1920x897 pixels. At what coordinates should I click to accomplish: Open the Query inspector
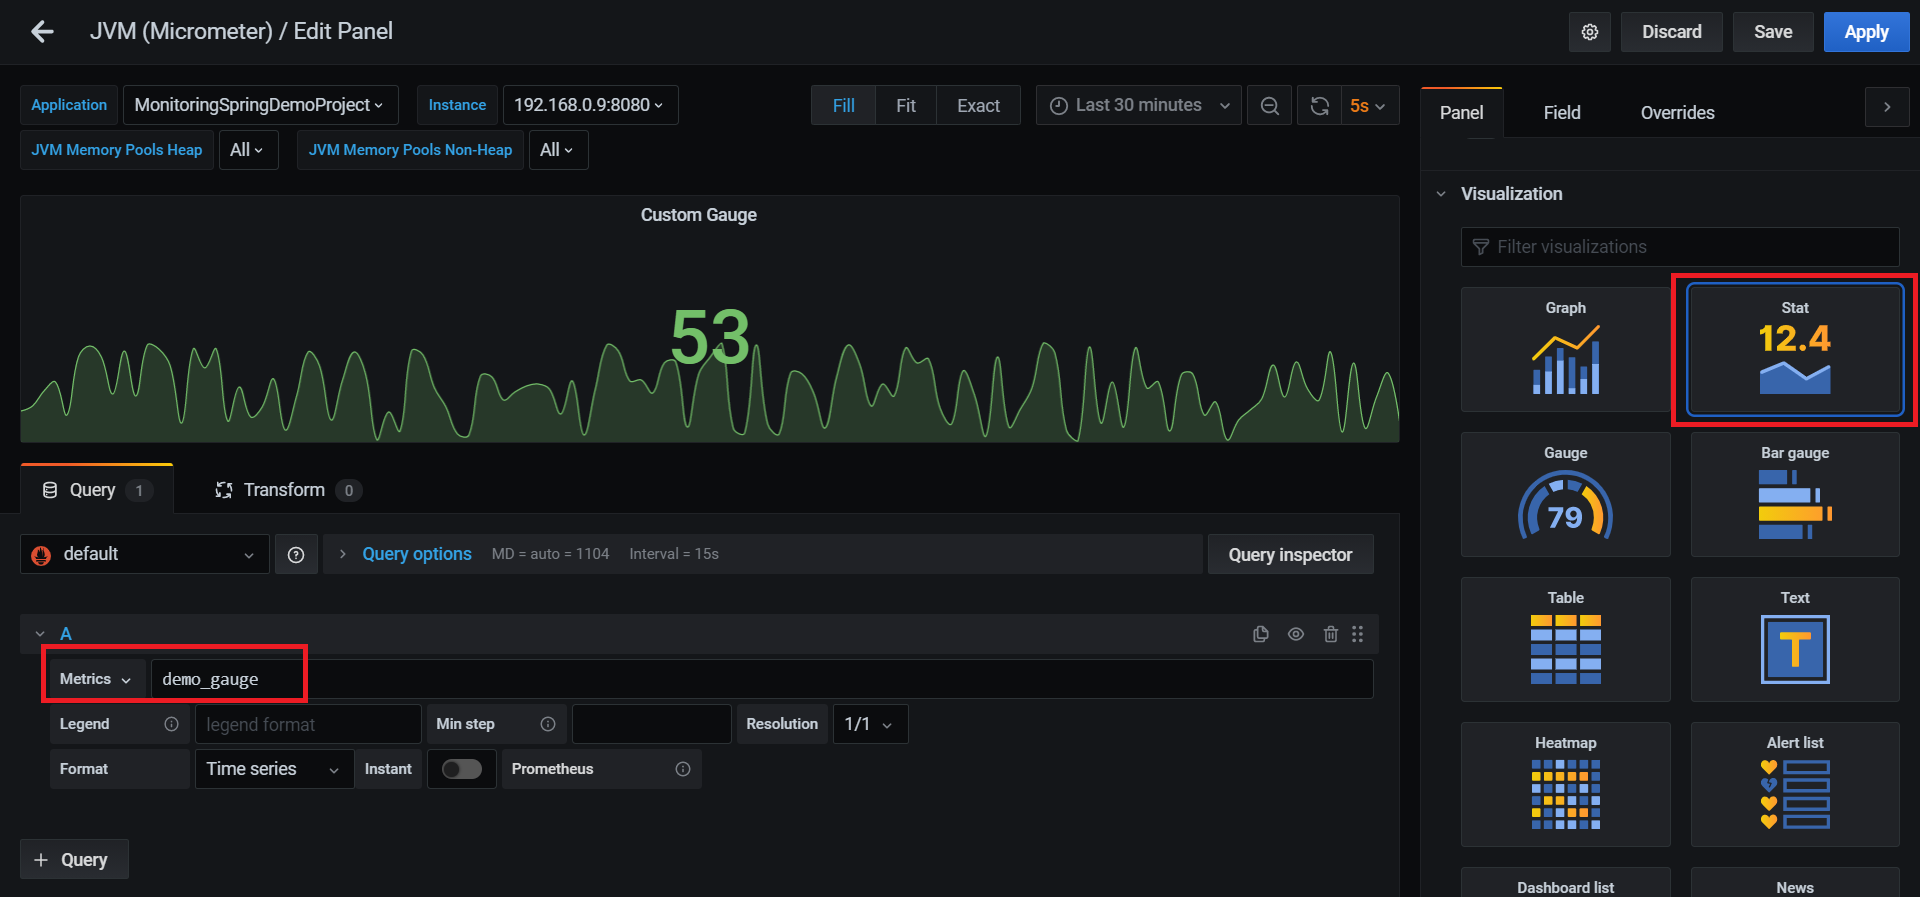1290,555
